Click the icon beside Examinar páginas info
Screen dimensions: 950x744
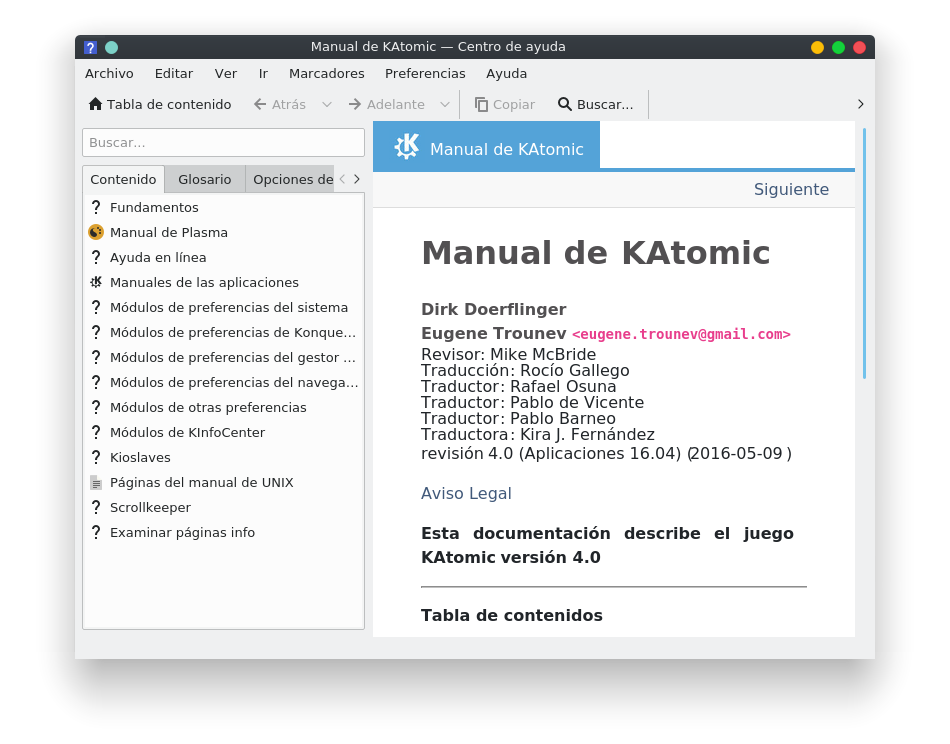96,533
